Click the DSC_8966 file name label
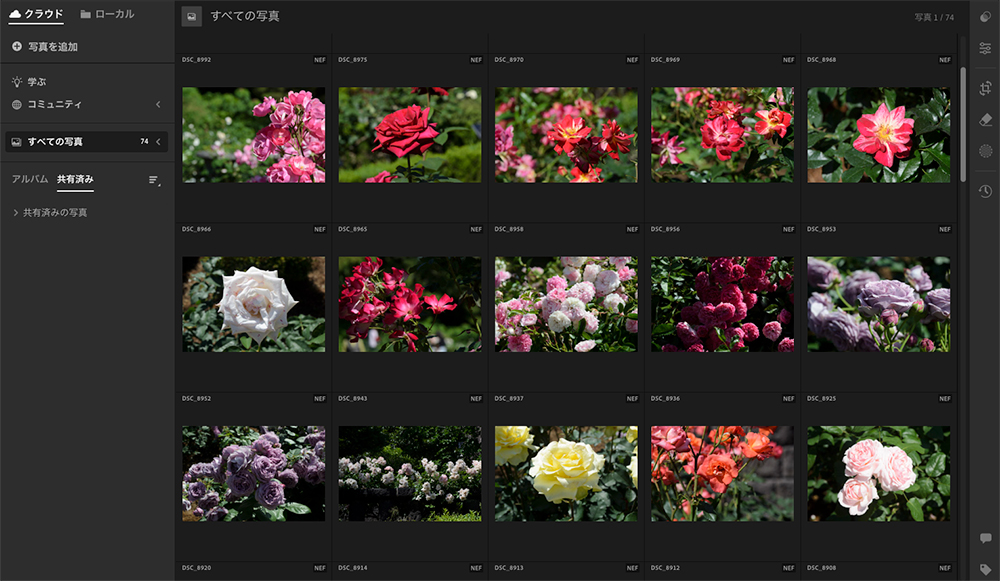1000x581 pixels. point(196,229)
